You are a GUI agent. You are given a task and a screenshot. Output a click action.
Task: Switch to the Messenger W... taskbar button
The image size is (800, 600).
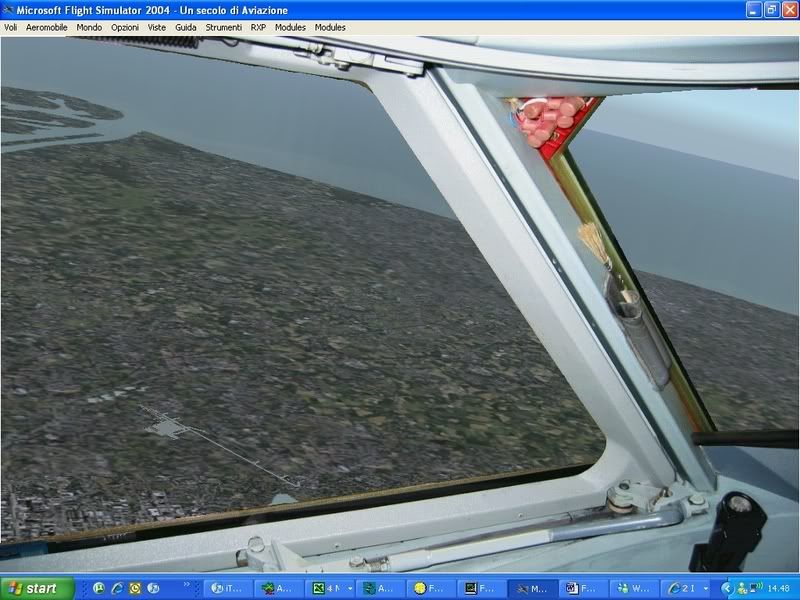tap(632, 589)
